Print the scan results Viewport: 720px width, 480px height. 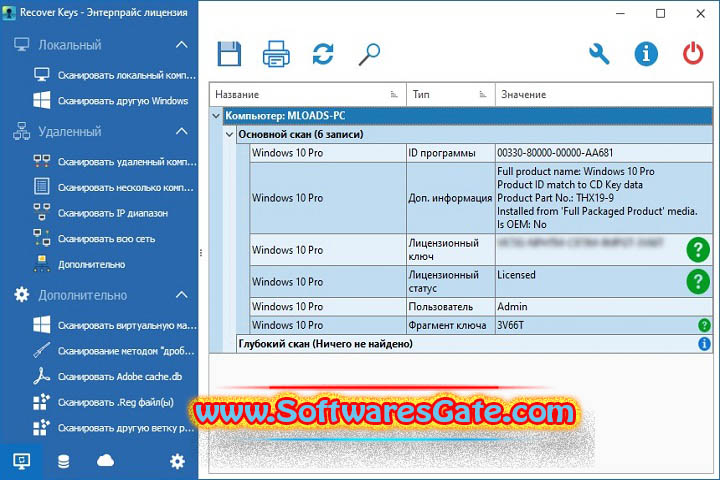pyautogui.click(x=276, y=54)
